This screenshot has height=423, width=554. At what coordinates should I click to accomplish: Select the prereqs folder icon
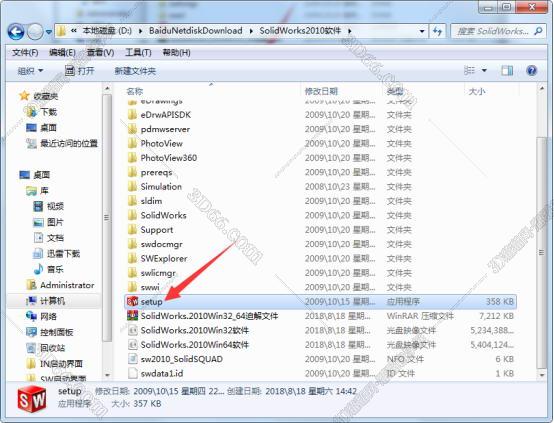coord(132,172)
